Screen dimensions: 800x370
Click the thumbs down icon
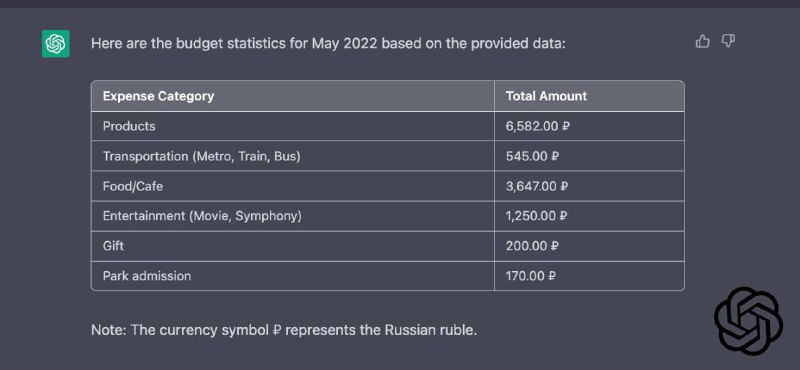coord(728,41)
